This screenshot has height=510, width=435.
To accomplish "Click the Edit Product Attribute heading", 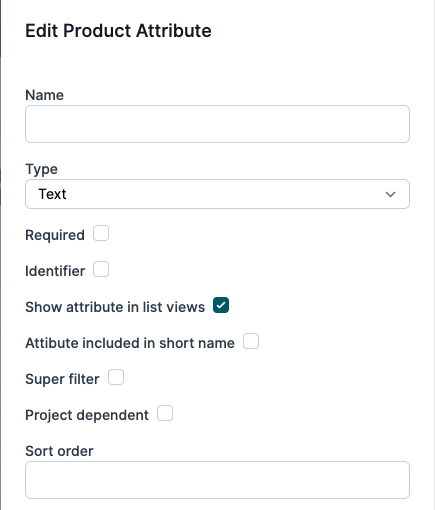I will (118, 31).
